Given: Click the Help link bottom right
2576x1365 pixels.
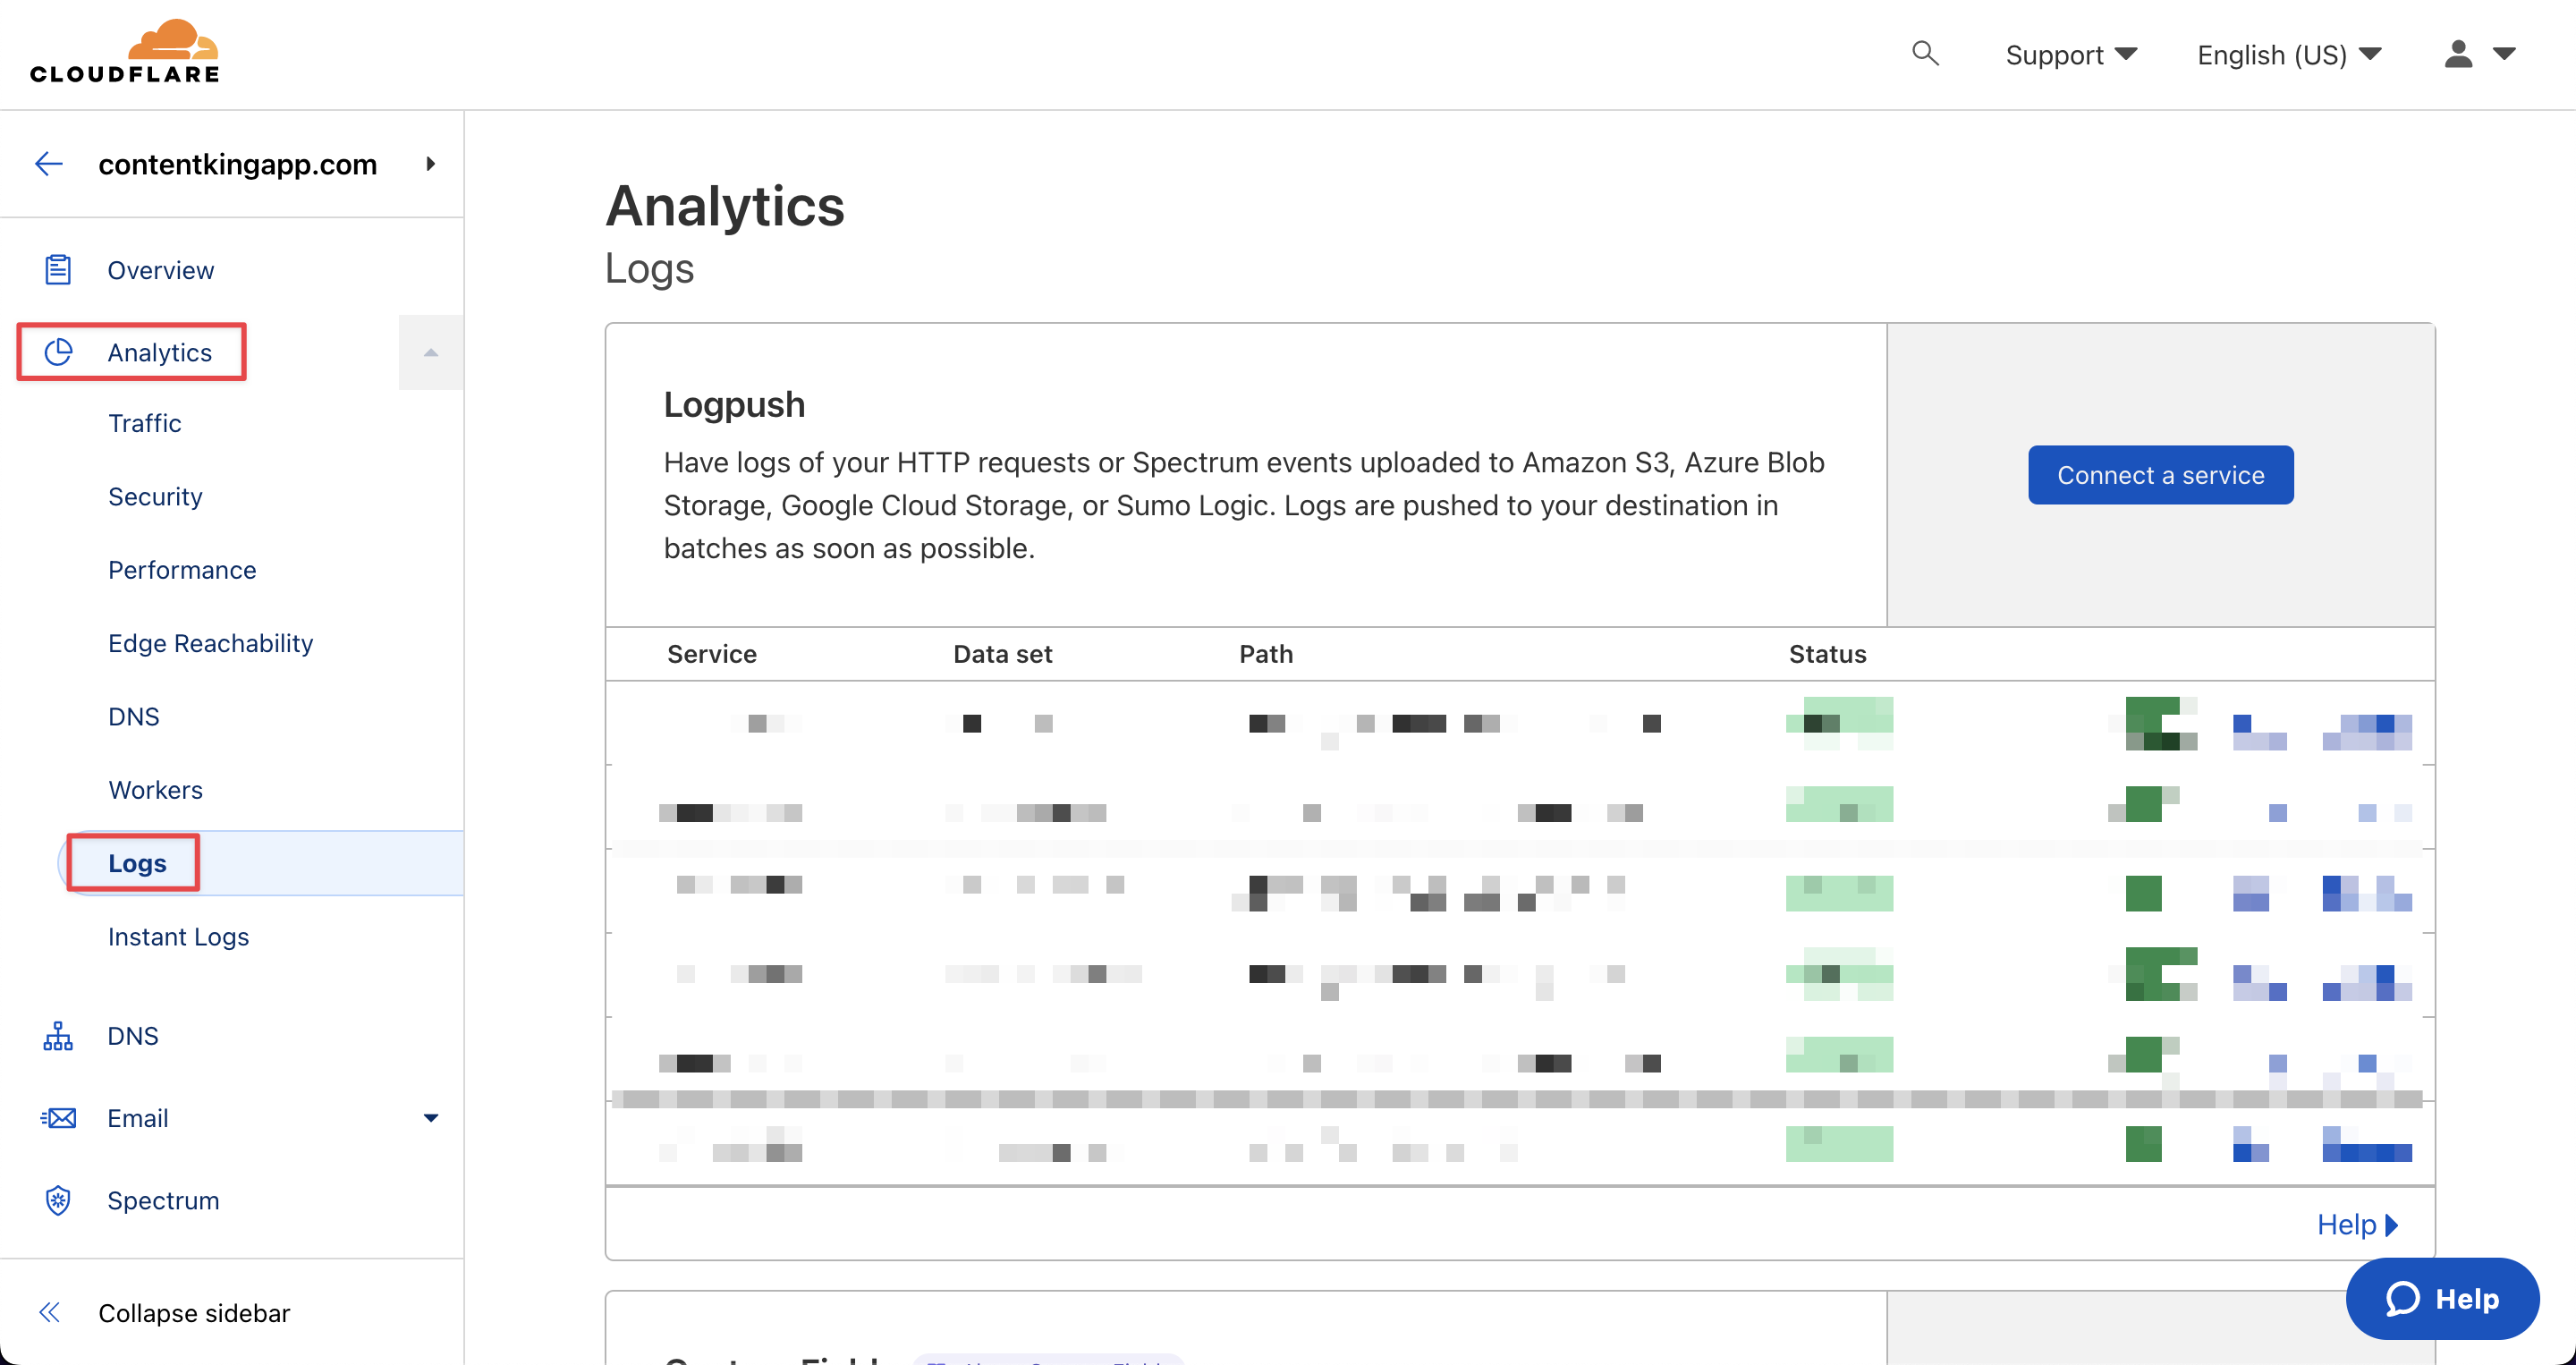Looking at the screenshot, I should coord(2352,1225).
